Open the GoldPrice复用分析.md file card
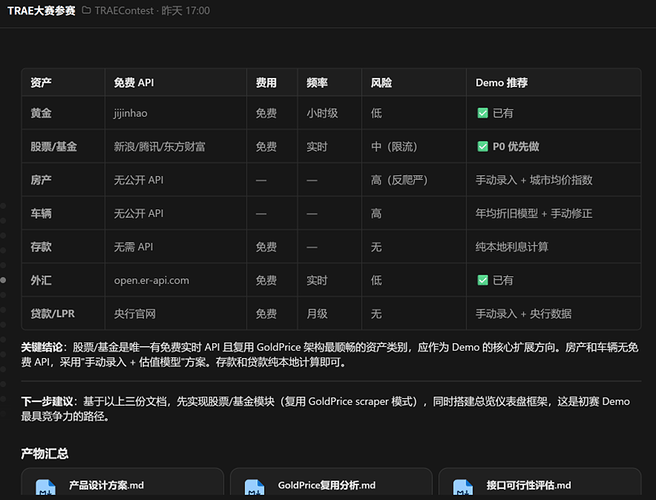656x500 pixels. [x=331, y=484]
